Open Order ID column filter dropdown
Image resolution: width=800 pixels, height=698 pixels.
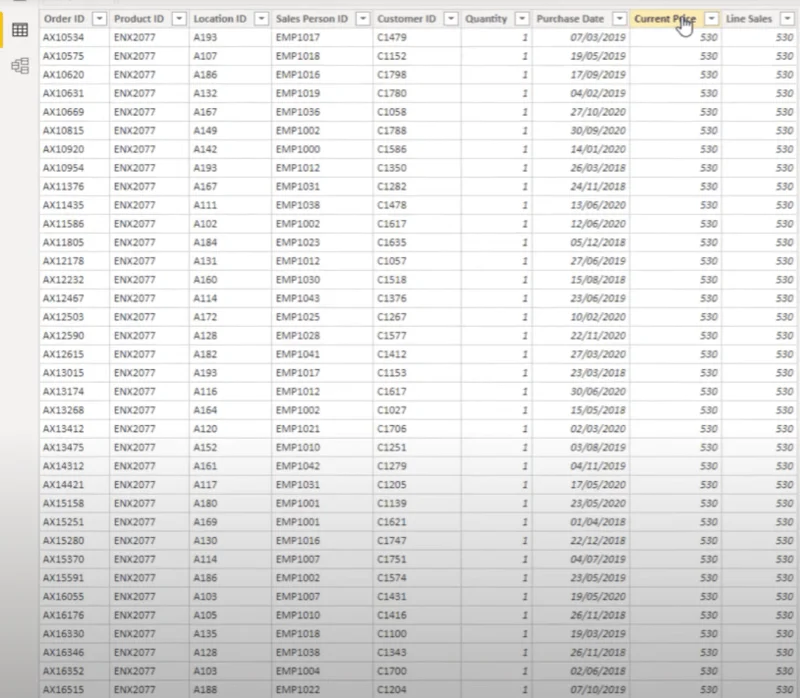pos(99,19)
